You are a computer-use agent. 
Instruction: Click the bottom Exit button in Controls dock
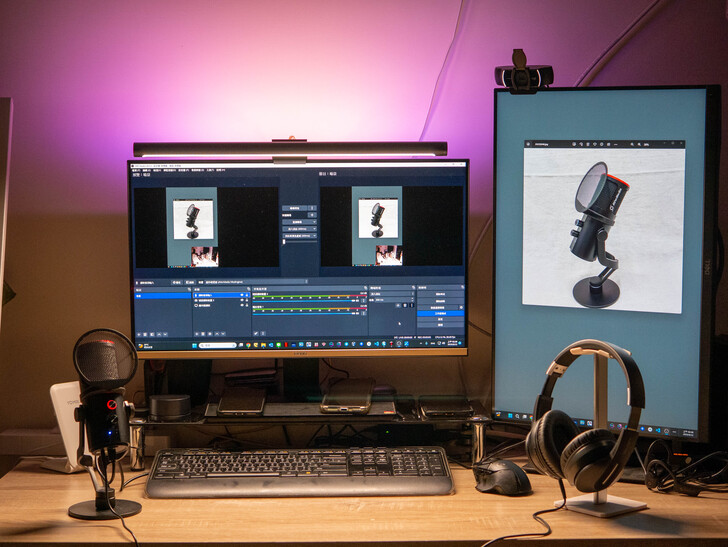(x=441, y=325)
